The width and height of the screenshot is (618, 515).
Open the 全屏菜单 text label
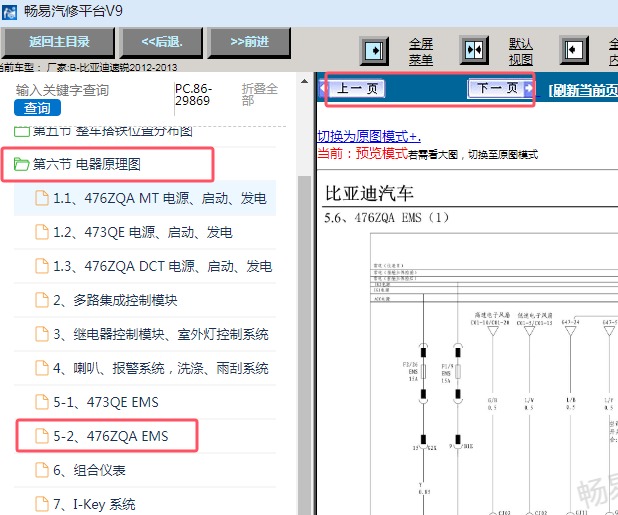pos(421,52)
